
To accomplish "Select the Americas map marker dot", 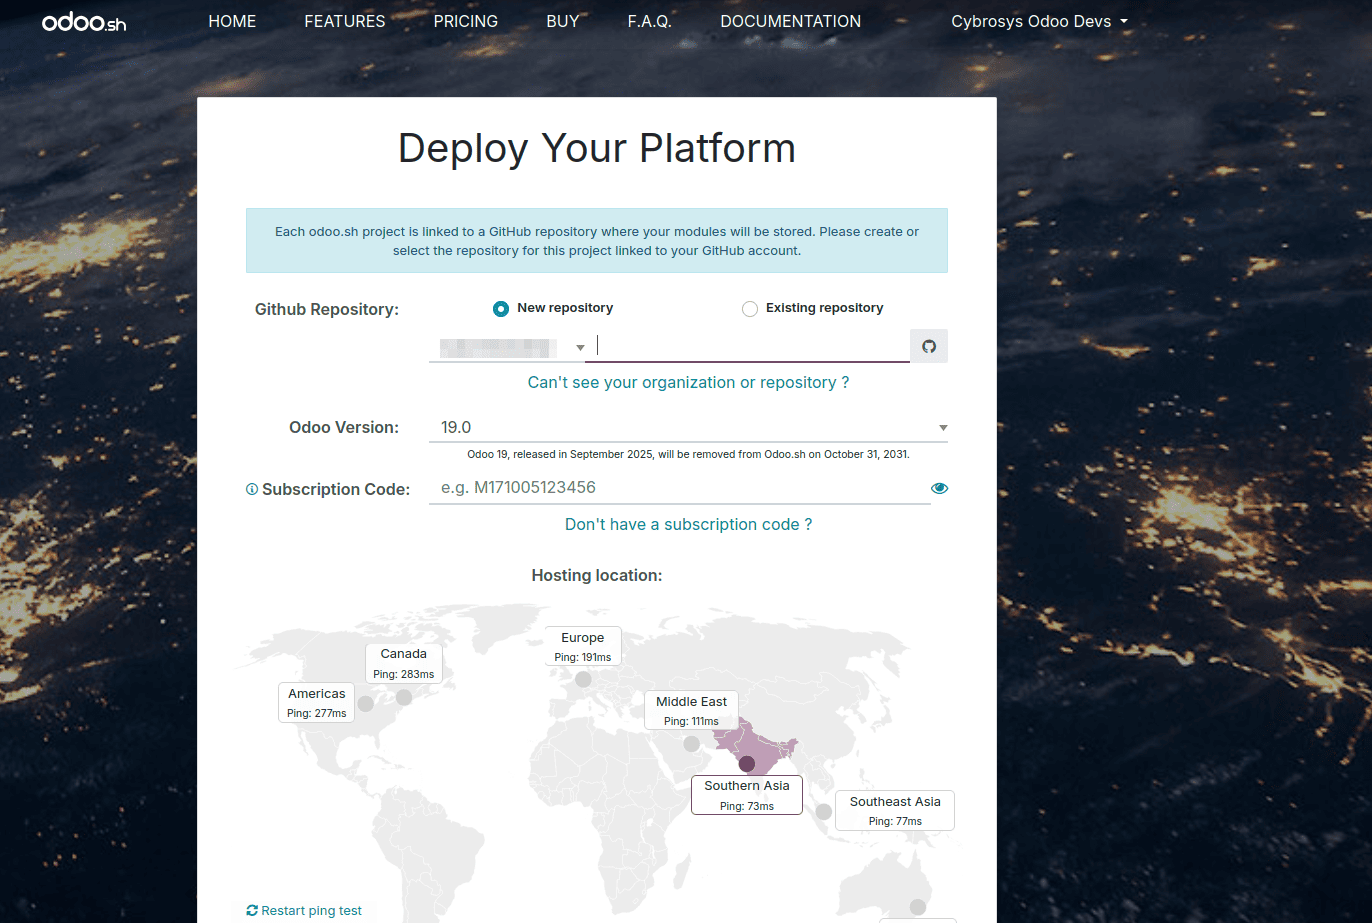I will coord(366,703).
